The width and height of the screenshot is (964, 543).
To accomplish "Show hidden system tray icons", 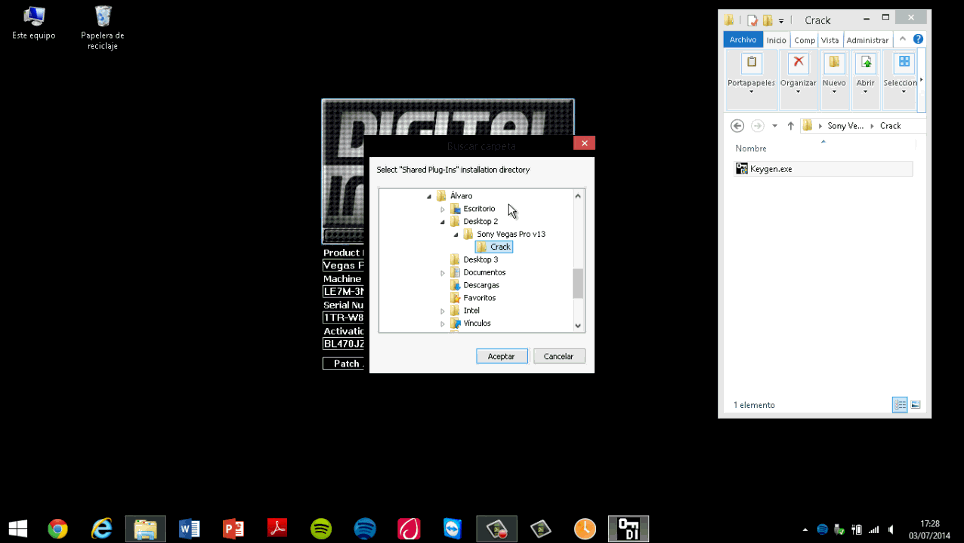I will tap(805, 529).
